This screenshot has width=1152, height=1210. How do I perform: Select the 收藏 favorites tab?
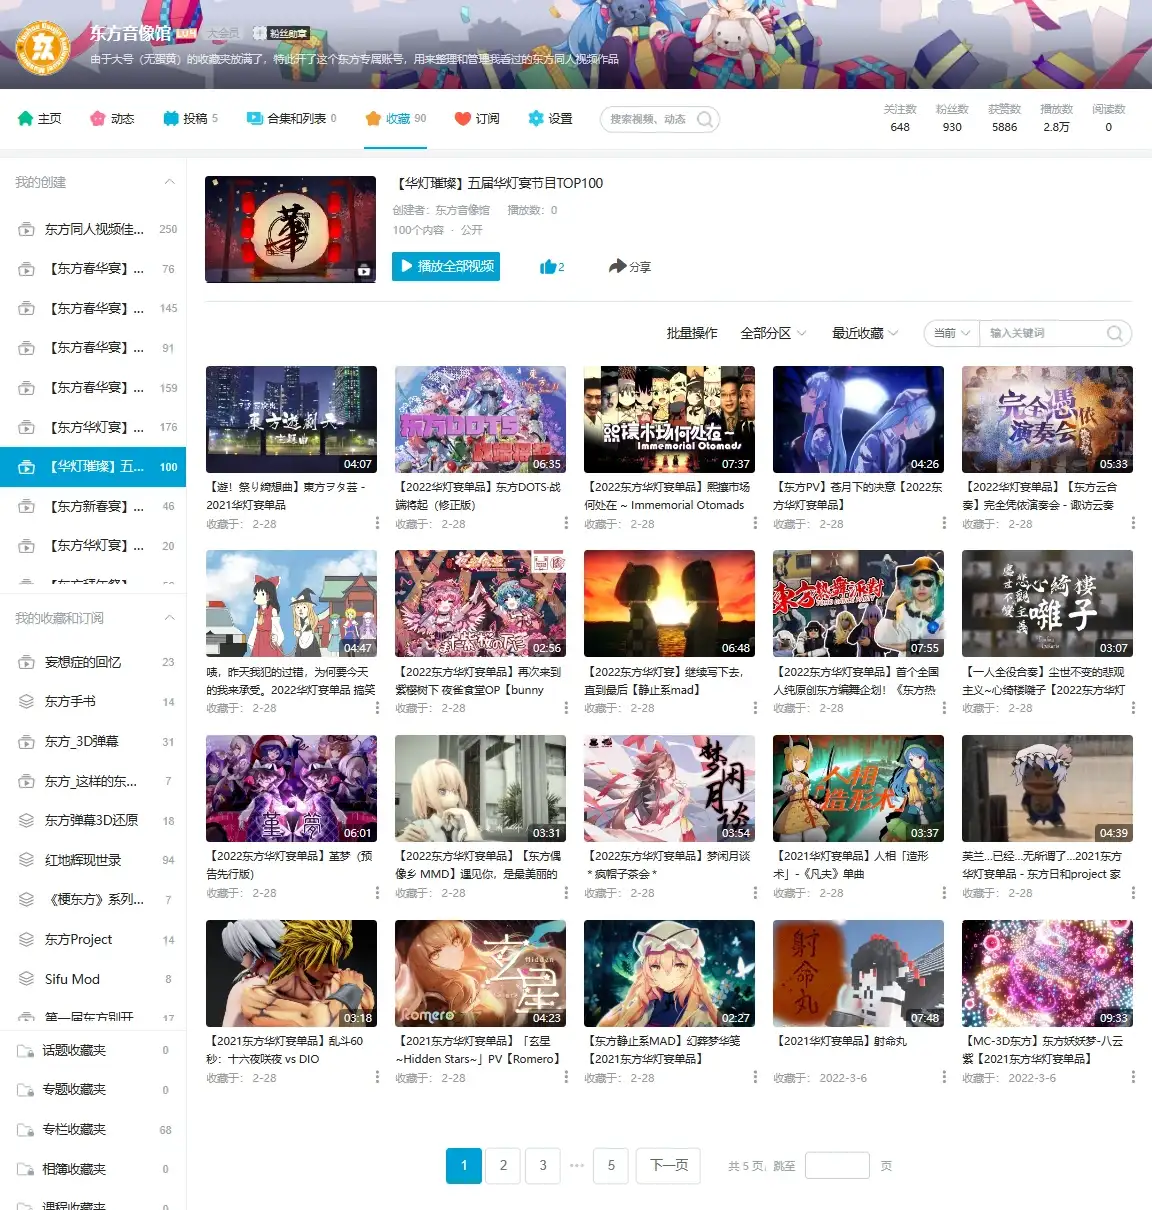pyautogui.click(x=396, y=118)
